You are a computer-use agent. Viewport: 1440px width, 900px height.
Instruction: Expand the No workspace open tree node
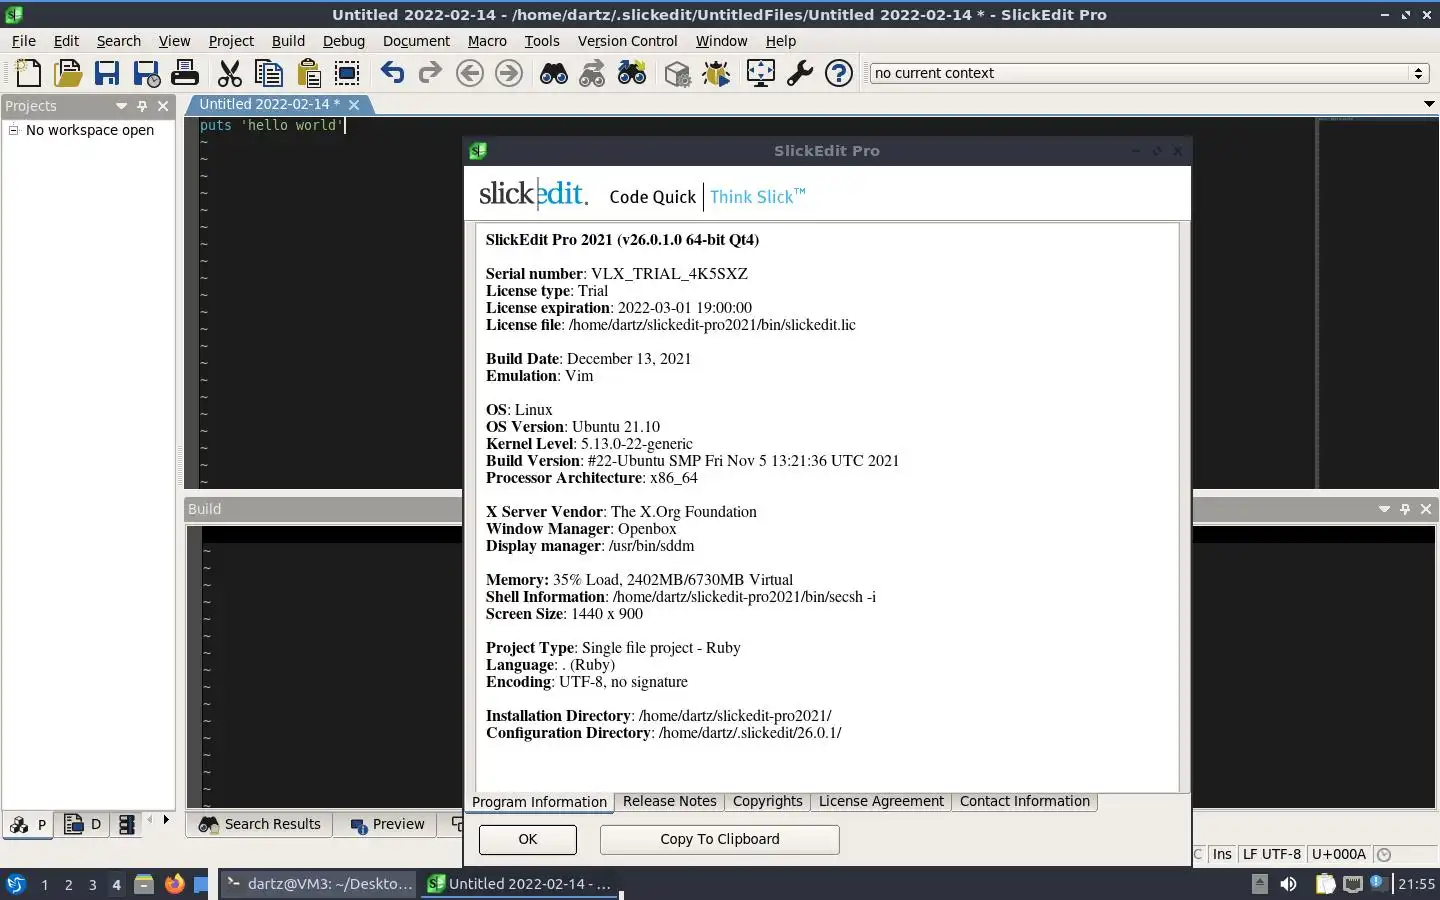pyautogui.click(x=14, y=130)
